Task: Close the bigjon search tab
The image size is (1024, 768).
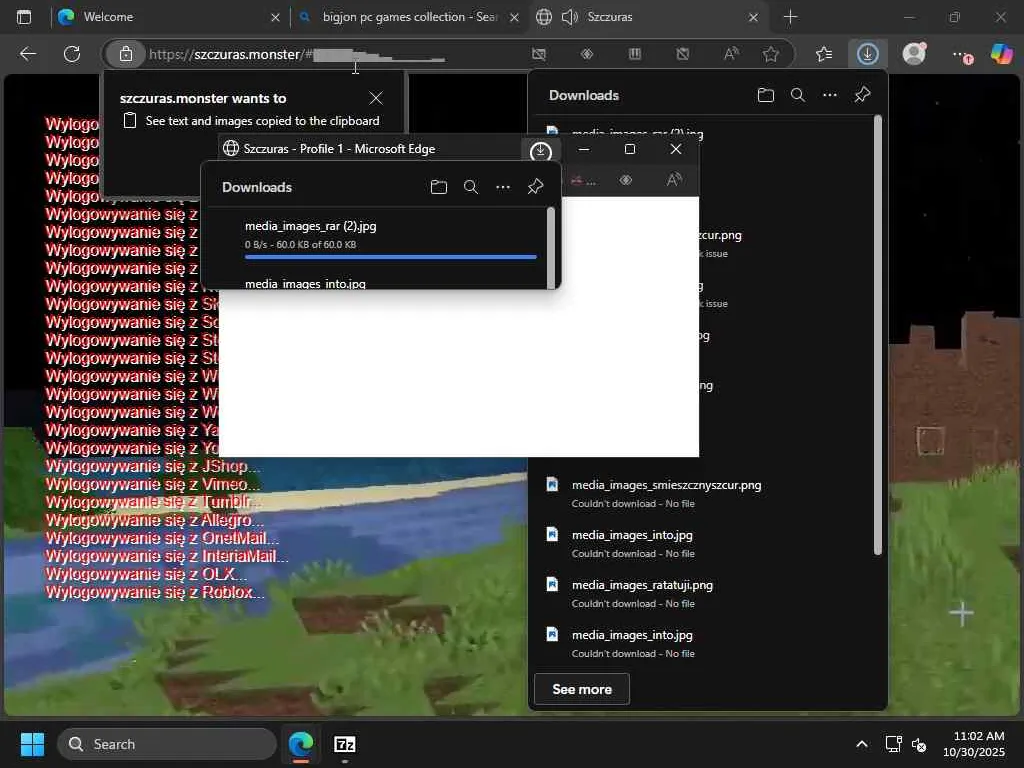Action: (x=515, y=18)
